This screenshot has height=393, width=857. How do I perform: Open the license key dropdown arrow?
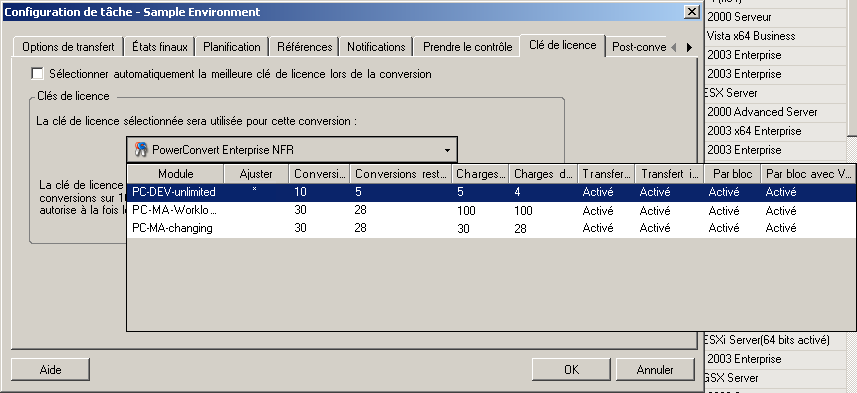point(447,150)
